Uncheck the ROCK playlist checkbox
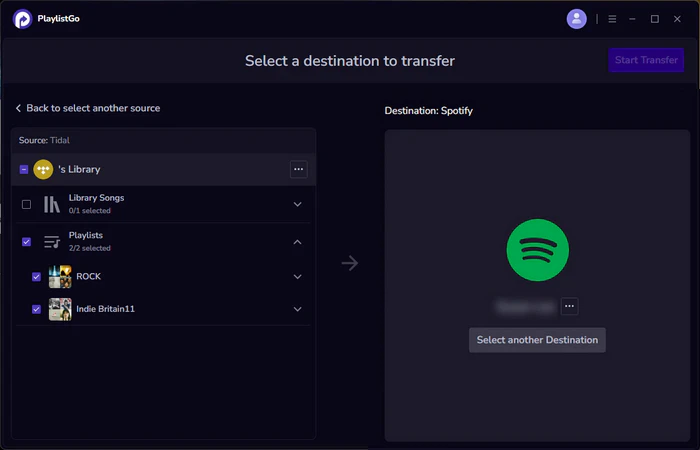This screenshot has width=700, height=450. point(37,277)
